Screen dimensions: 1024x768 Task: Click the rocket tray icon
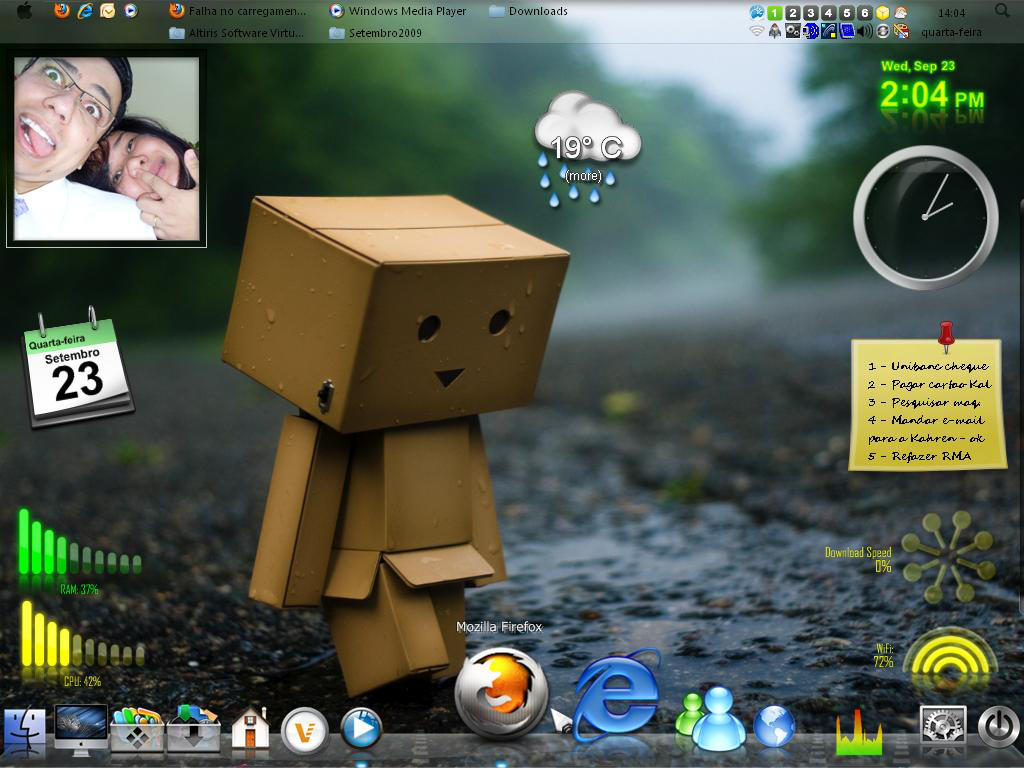tap(775, 31)
